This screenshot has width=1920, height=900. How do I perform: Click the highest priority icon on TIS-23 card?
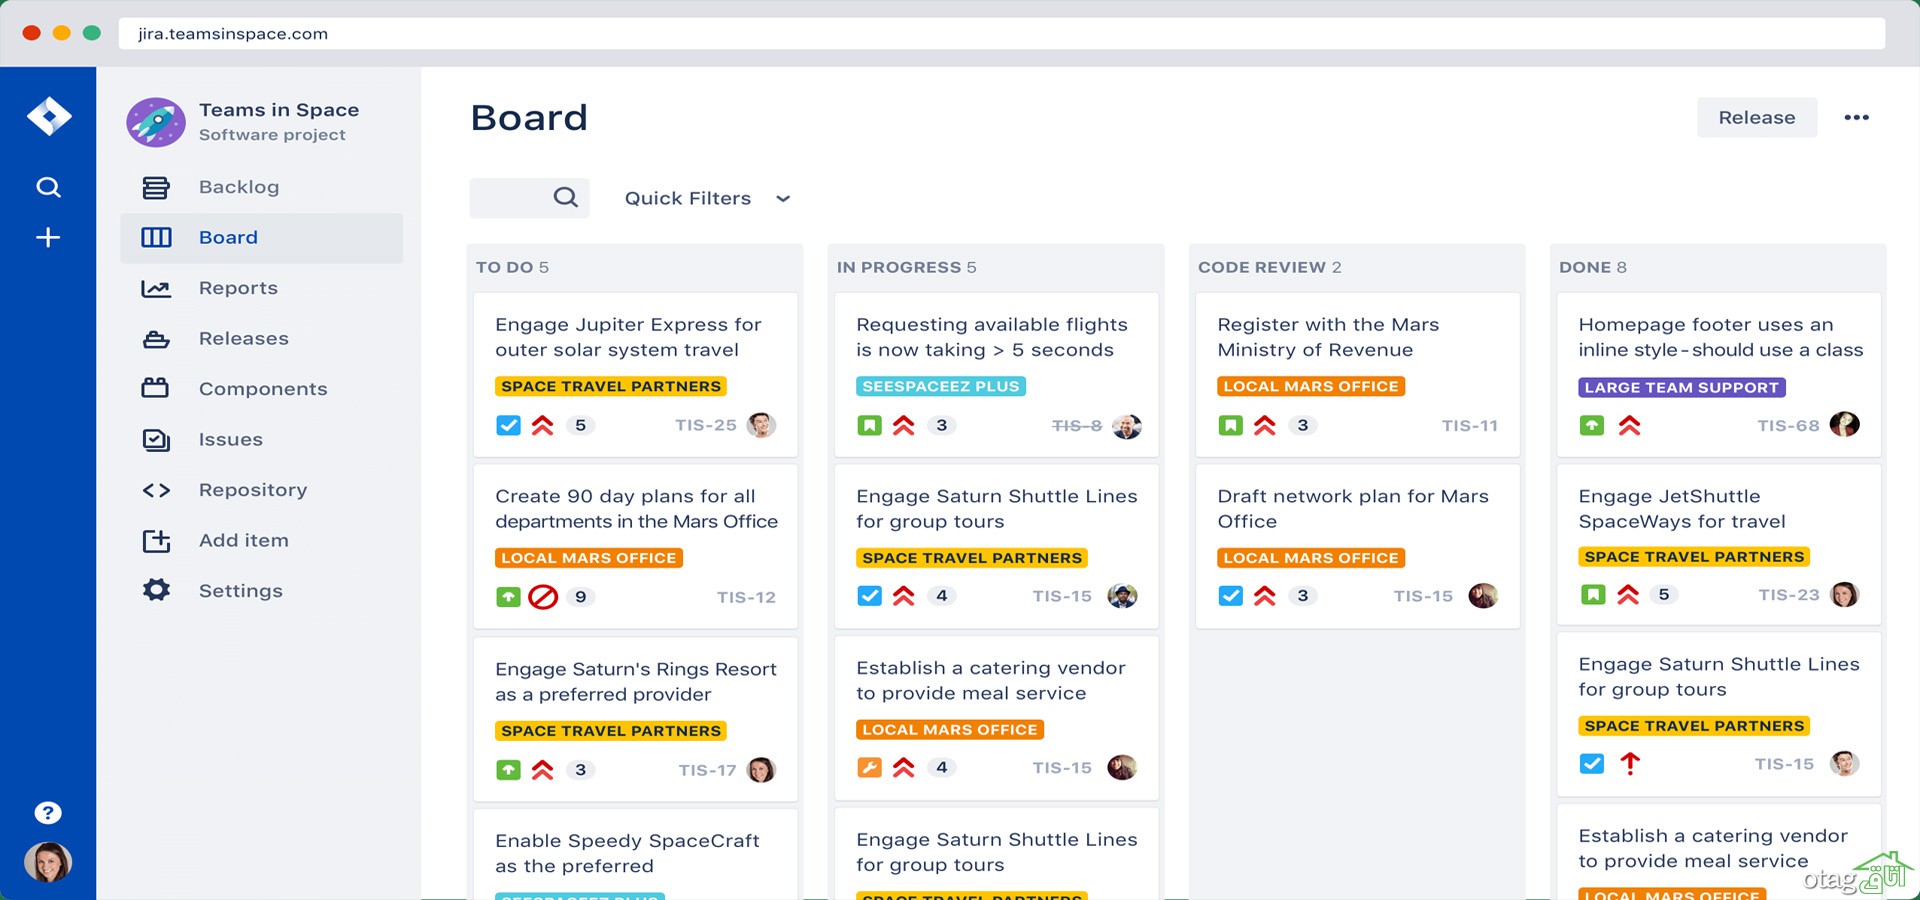point(1628,595)
